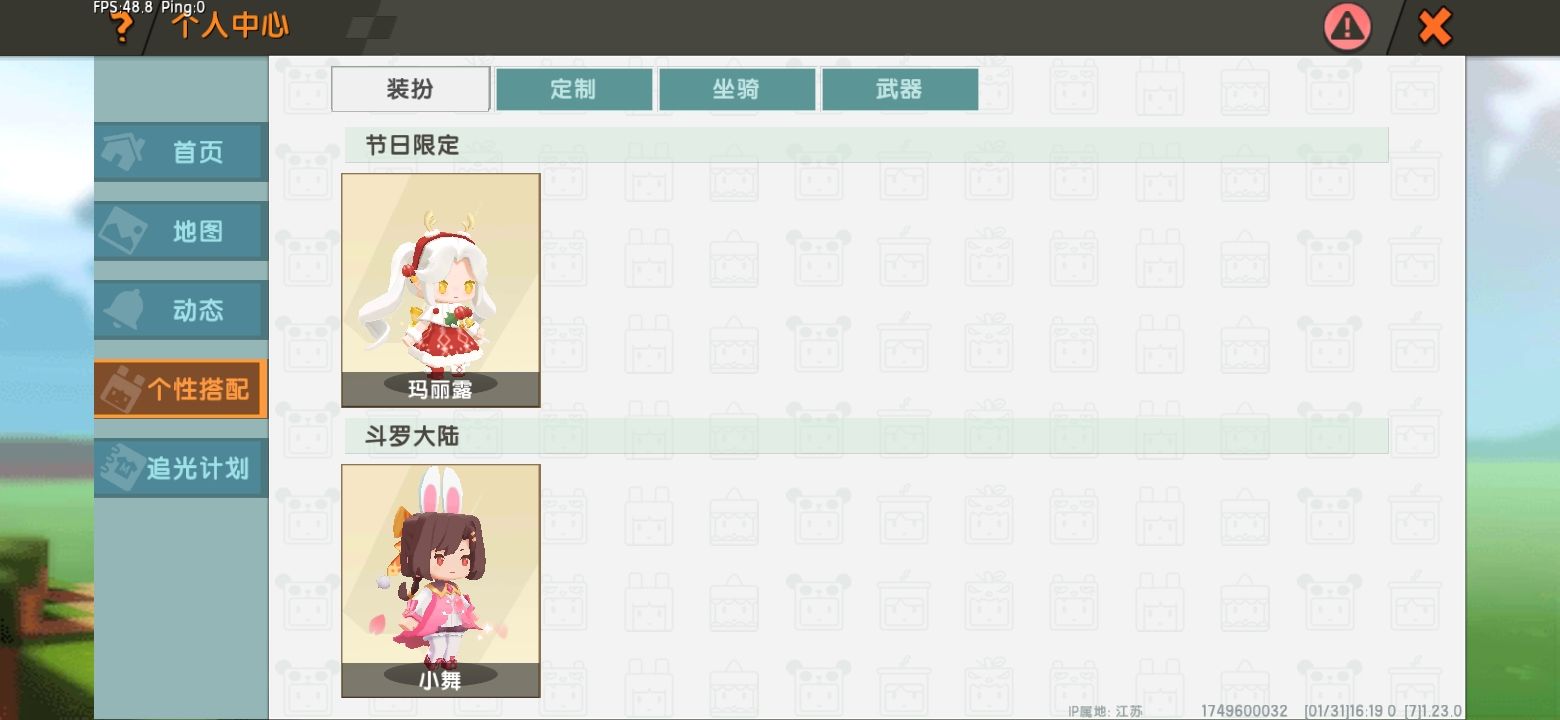Open the 动态 sidebar section
Viewport: 1560px width, 720px height.
[181, 310]
